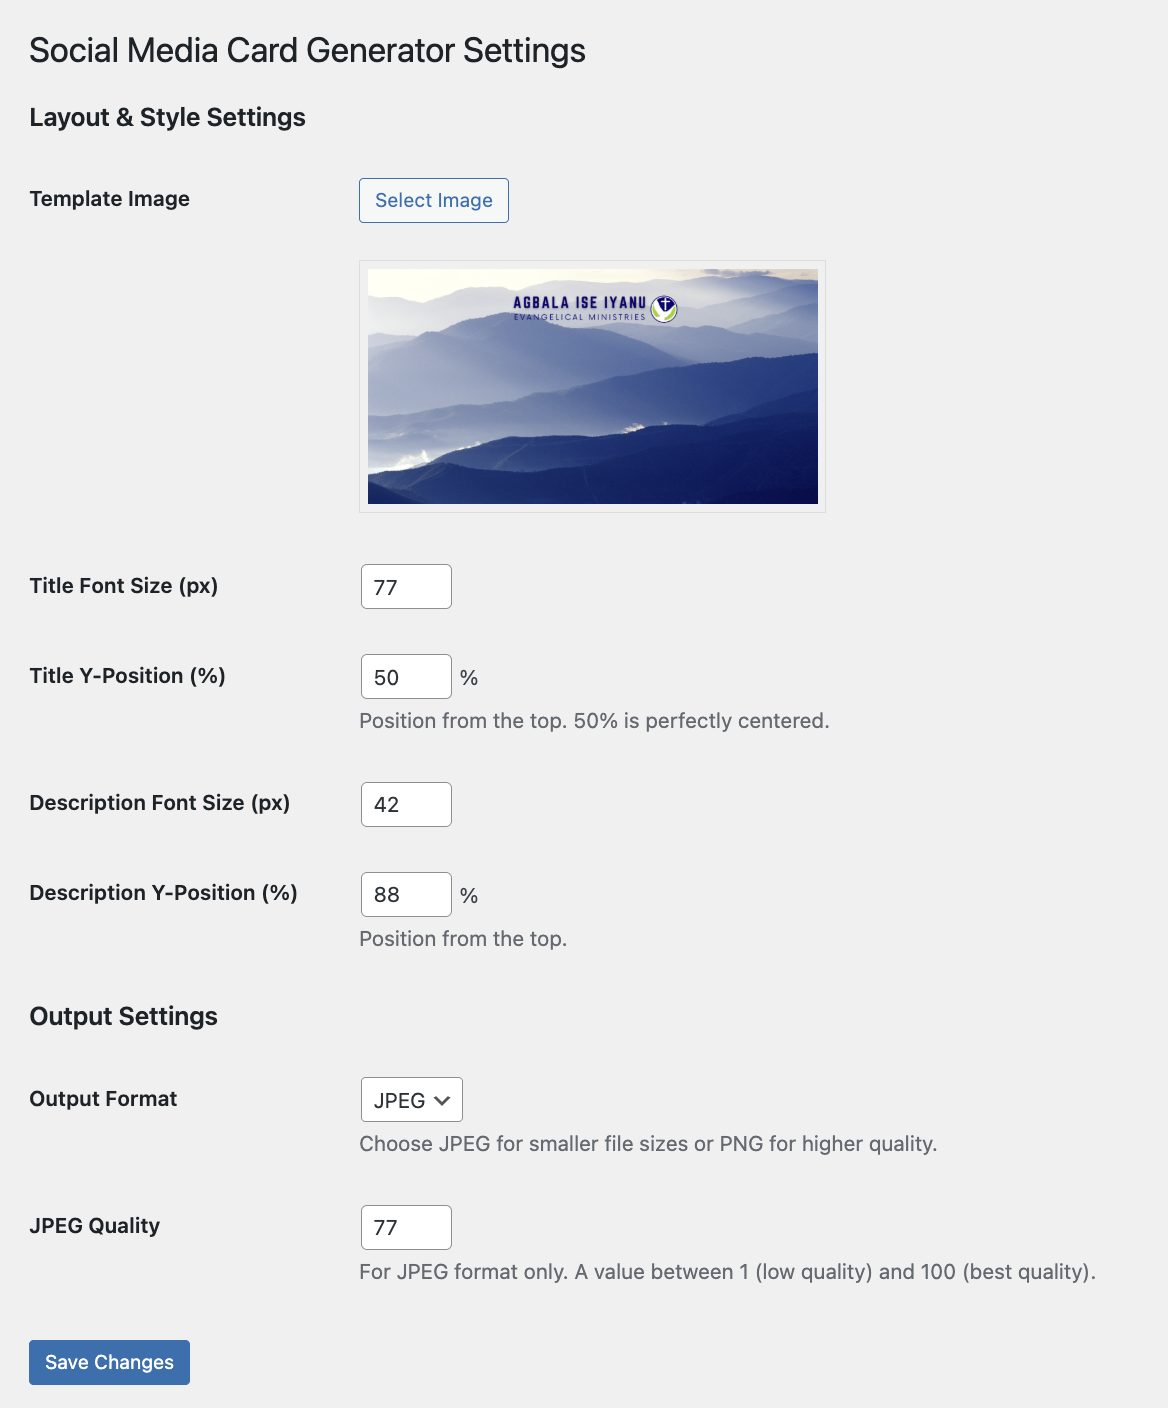Viewport: 1168px width, 1408px height.
Task: Focus the Description Font Size input
Action: click(x=406, y=805)
